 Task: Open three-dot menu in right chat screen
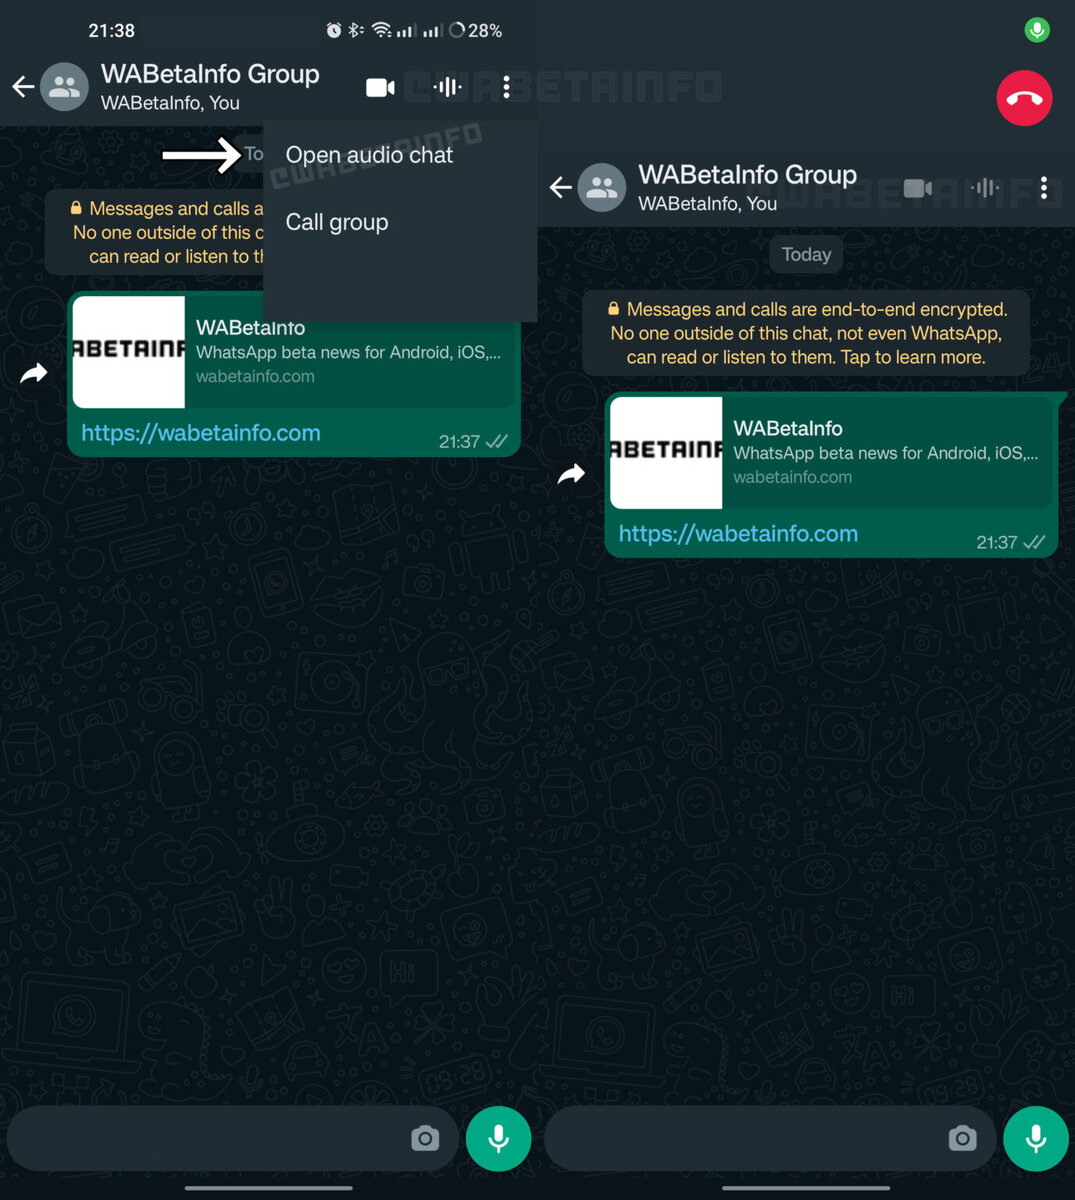pos(1044,187)
